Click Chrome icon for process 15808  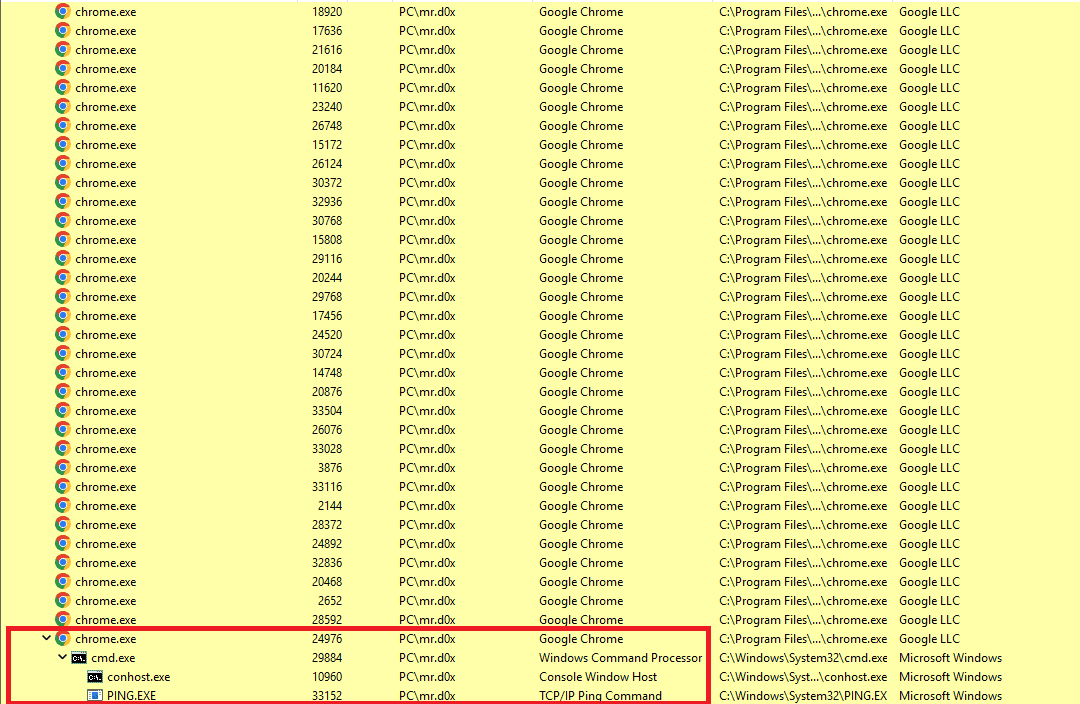(63, 240)
